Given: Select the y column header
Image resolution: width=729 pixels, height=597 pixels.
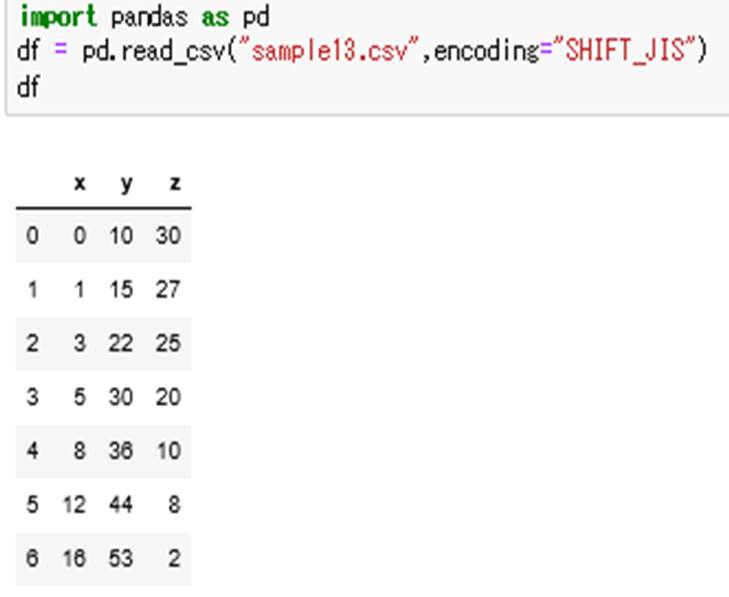Looking at the screenshot, I should (126, 185).
